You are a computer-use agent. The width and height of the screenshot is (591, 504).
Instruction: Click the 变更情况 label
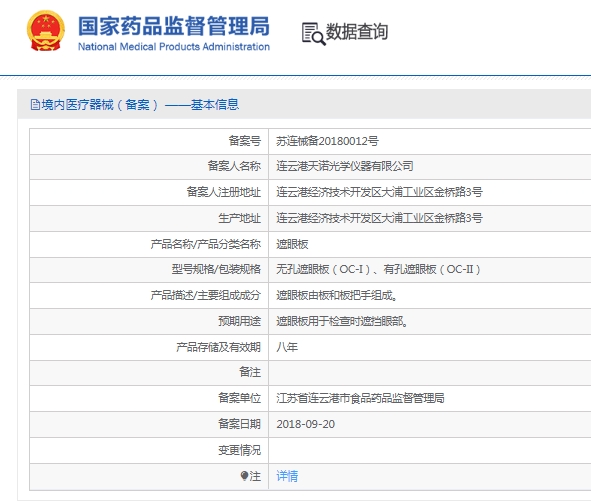(x=239, y=450)
